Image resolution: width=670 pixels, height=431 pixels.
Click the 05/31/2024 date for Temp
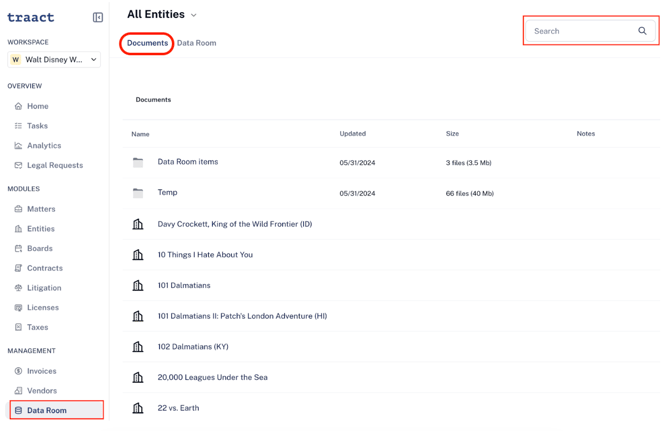(357, 194)
